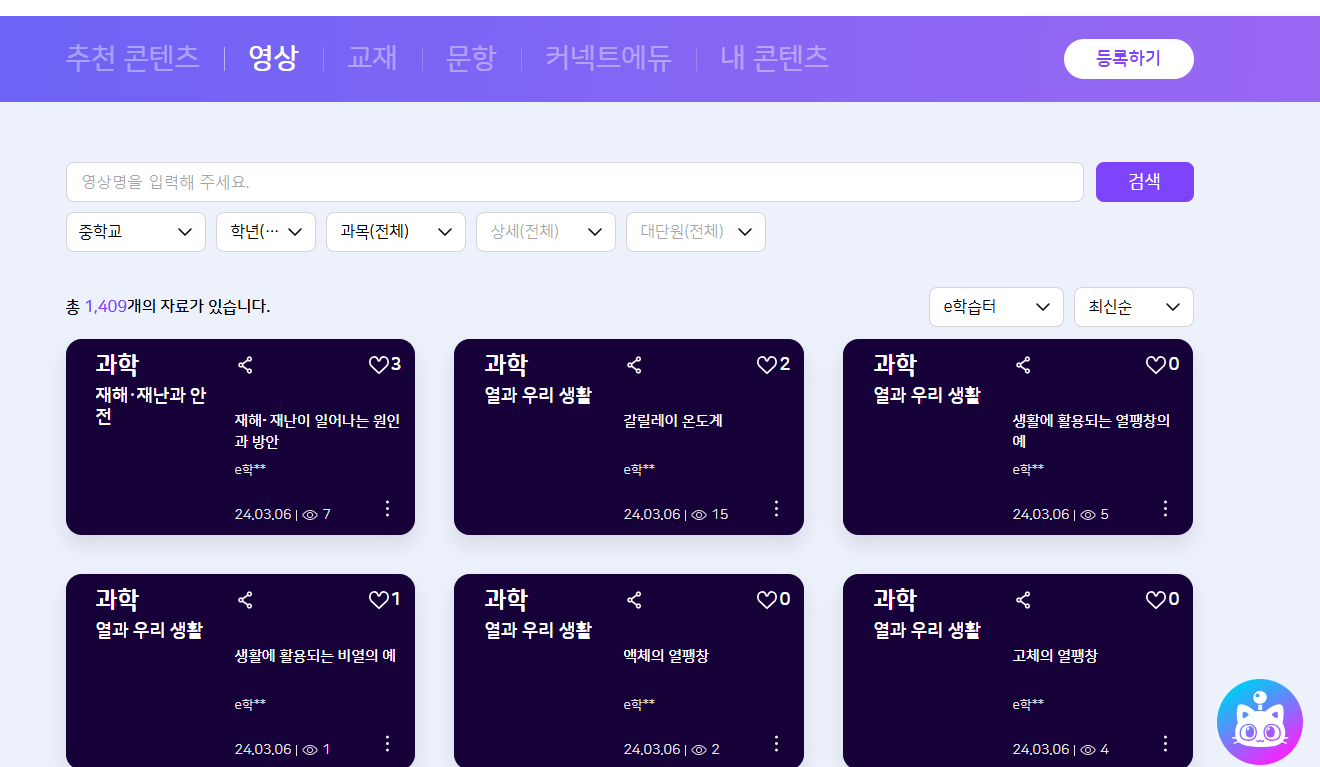Open three-dot menu on 갈릴레이 온도계 card
The height and width of the screenshot is (767, 1320).
(x=776, y=508)
